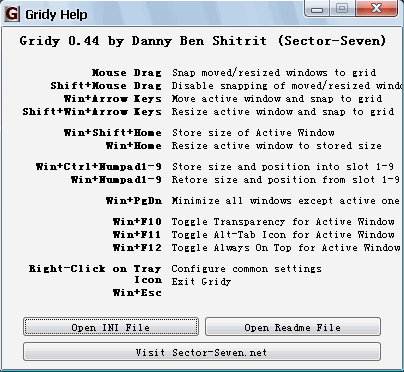Click 'Disable snapping of moved/resized' description

tap(286, 86)
